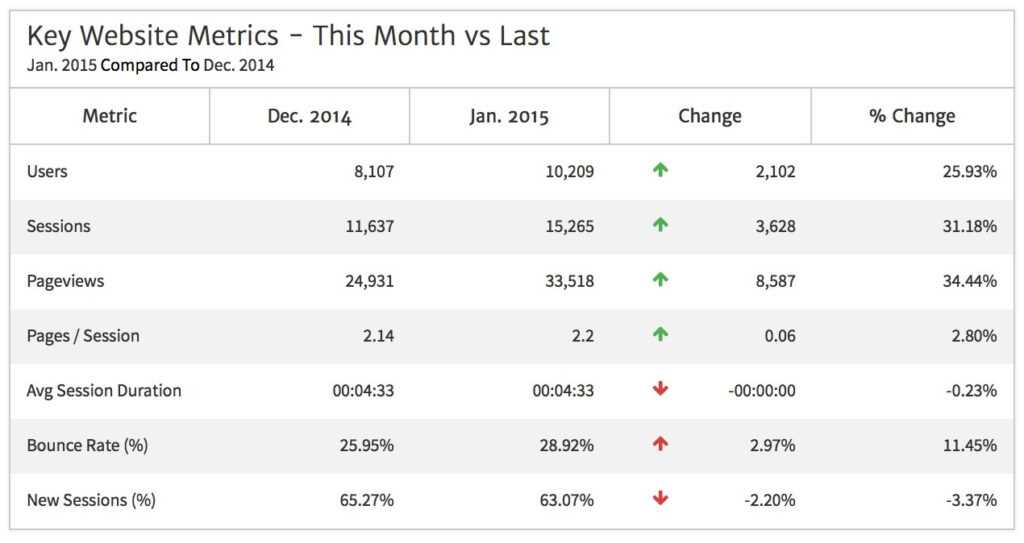This screenshot has height=543, width=1024.
Task: Select the Bounce Rate (%) row label
Action: click(87, 445)
